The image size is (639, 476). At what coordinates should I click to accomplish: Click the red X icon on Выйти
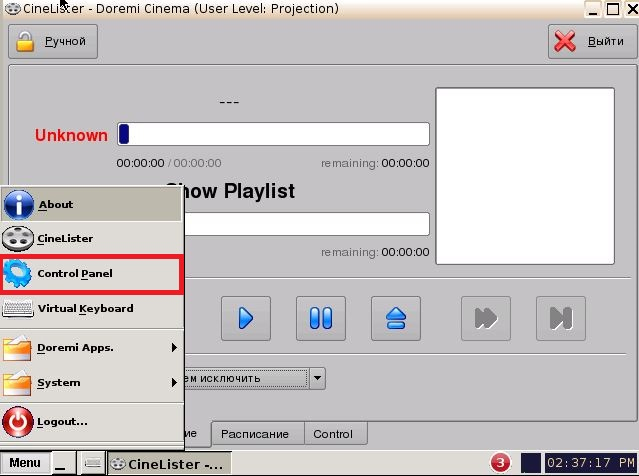(565, 41)
